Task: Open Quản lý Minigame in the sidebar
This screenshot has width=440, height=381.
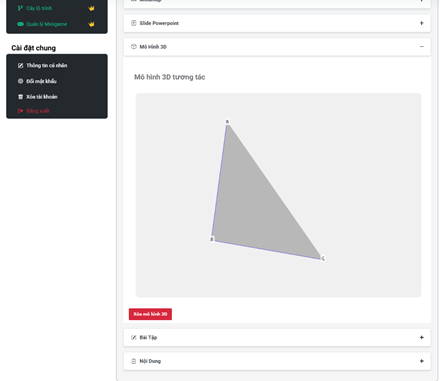Action: point(57,24)
